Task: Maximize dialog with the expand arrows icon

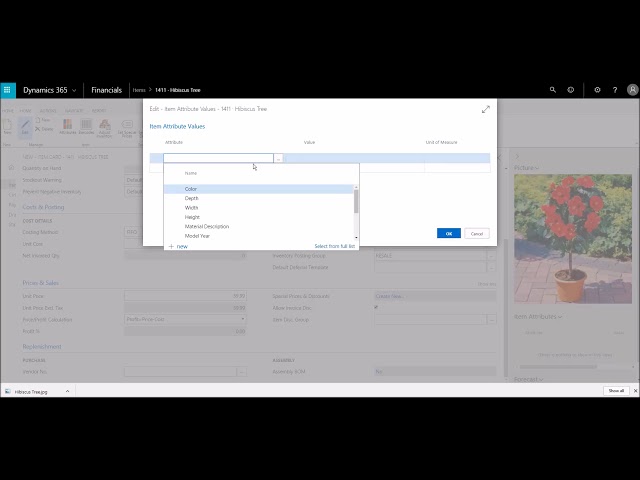Action: click(x=486, y=109)
